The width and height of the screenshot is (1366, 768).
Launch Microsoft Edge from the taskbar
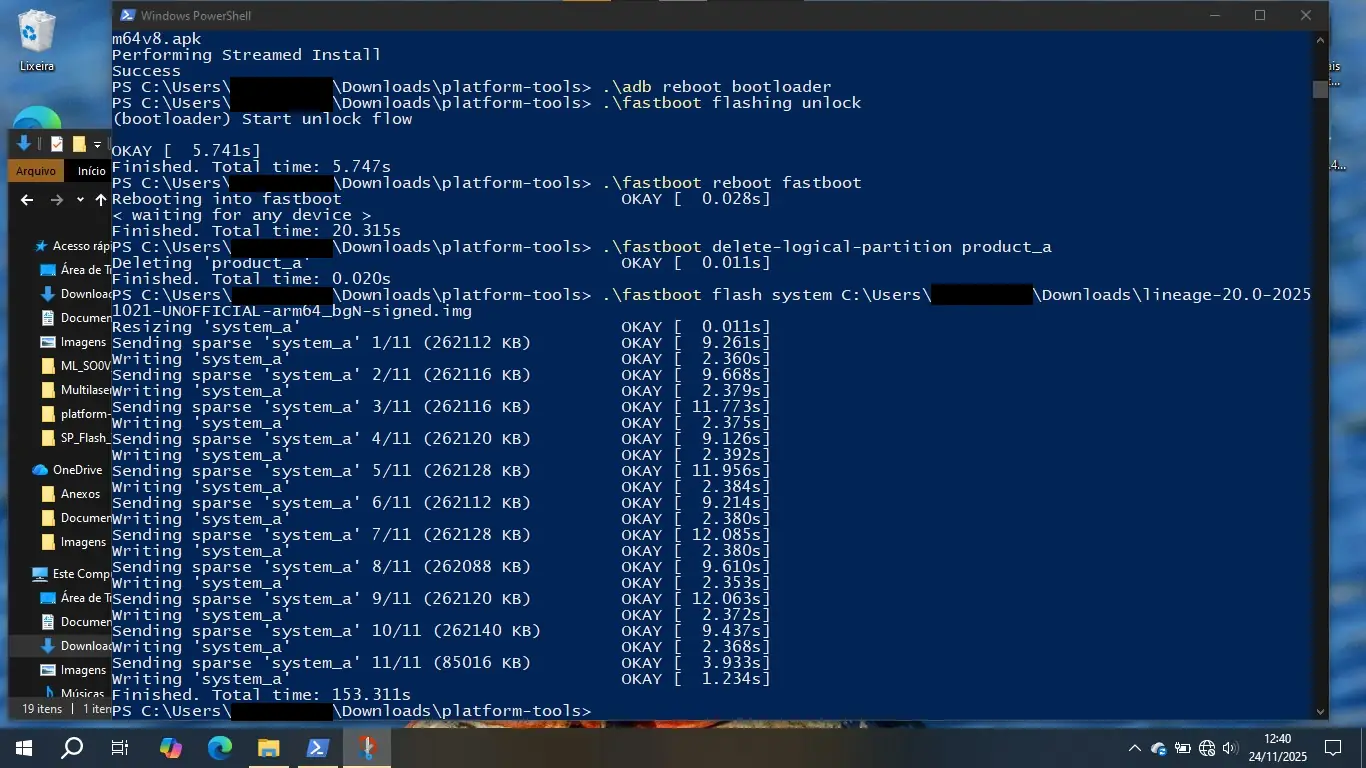tap(218, 747)
